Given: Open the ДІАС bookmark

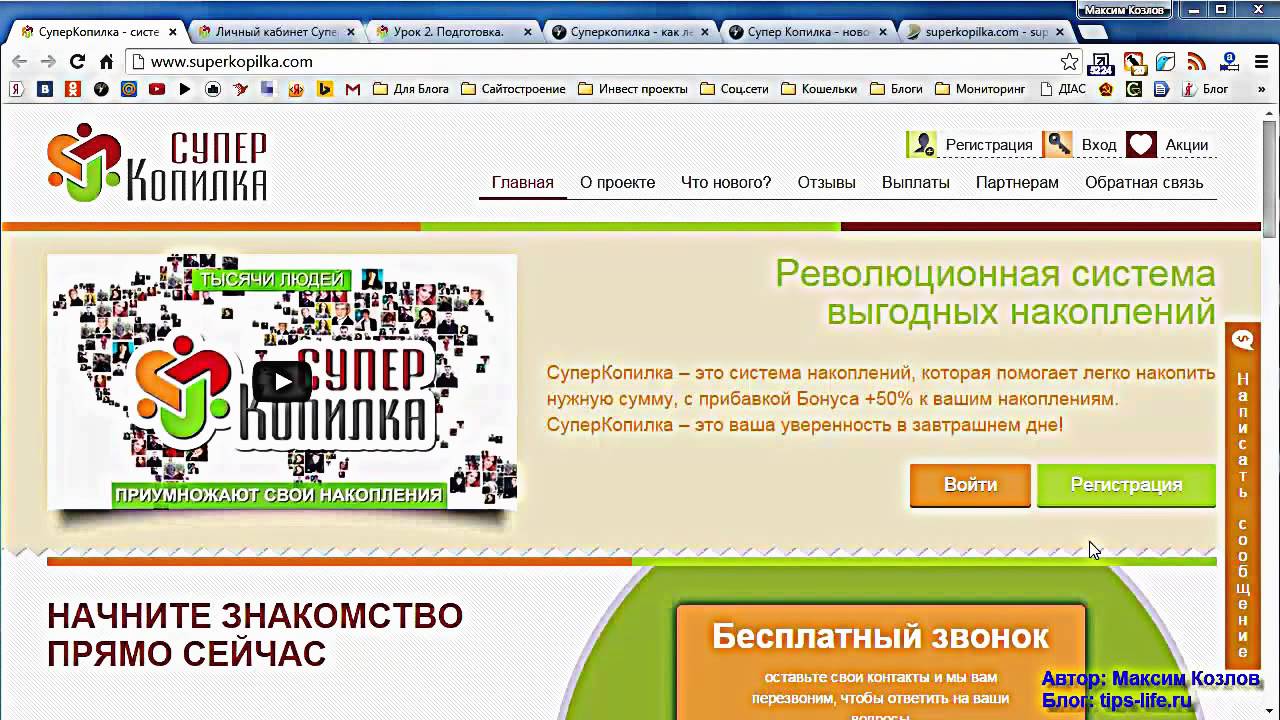Looking at the screenshot, I should point(1063,89).
